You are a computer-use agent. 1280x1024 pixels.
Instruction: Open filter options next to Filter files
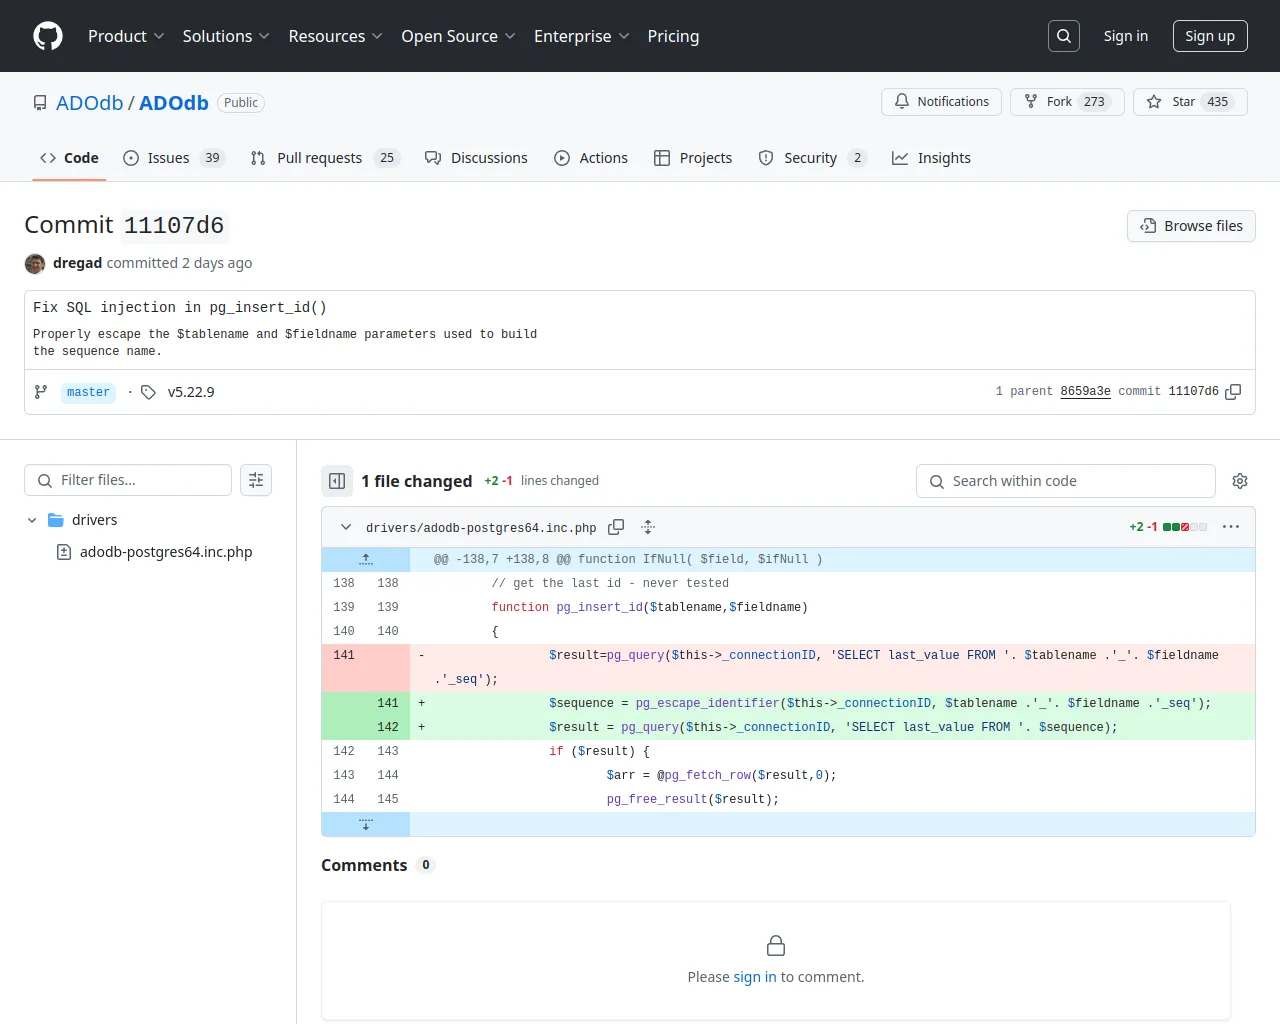point(256,480)
